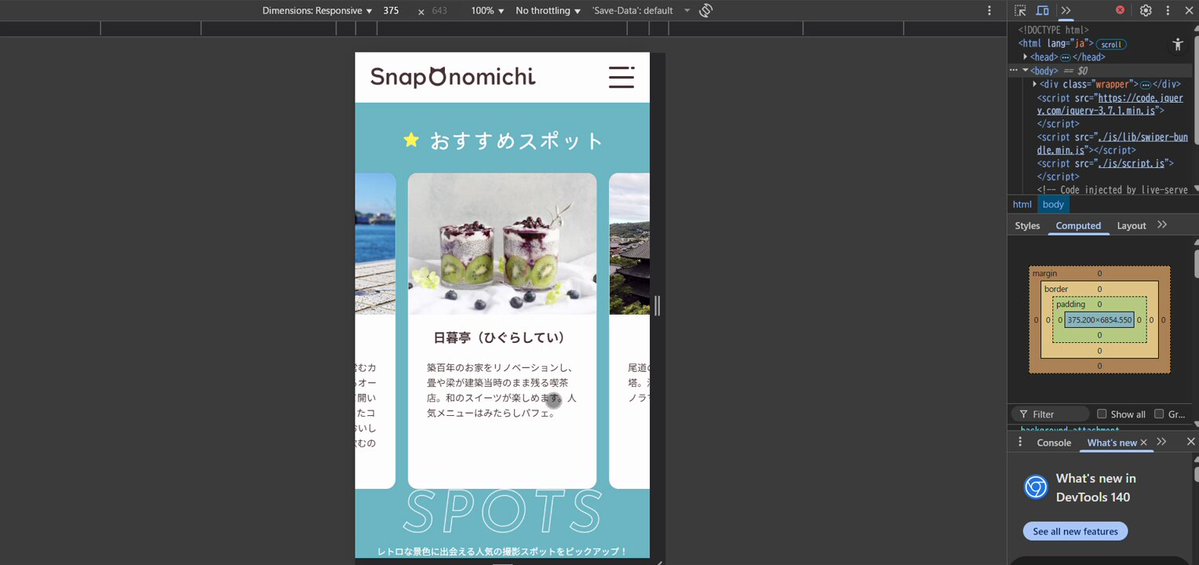Viewport: 1199px width, 565px height.
Task: Show more drawer tabs chevron
Action: click(1162, 443)
